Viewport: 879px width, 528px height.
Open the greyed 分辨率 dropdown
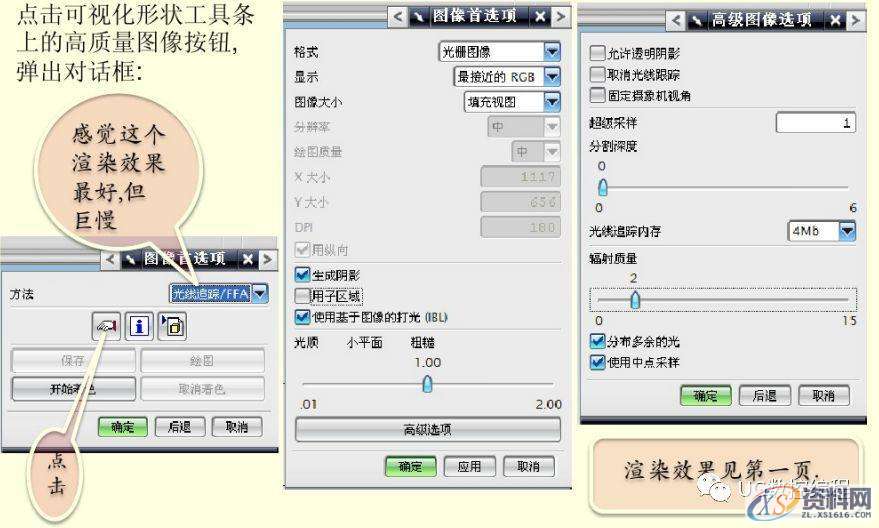(524, 127)
